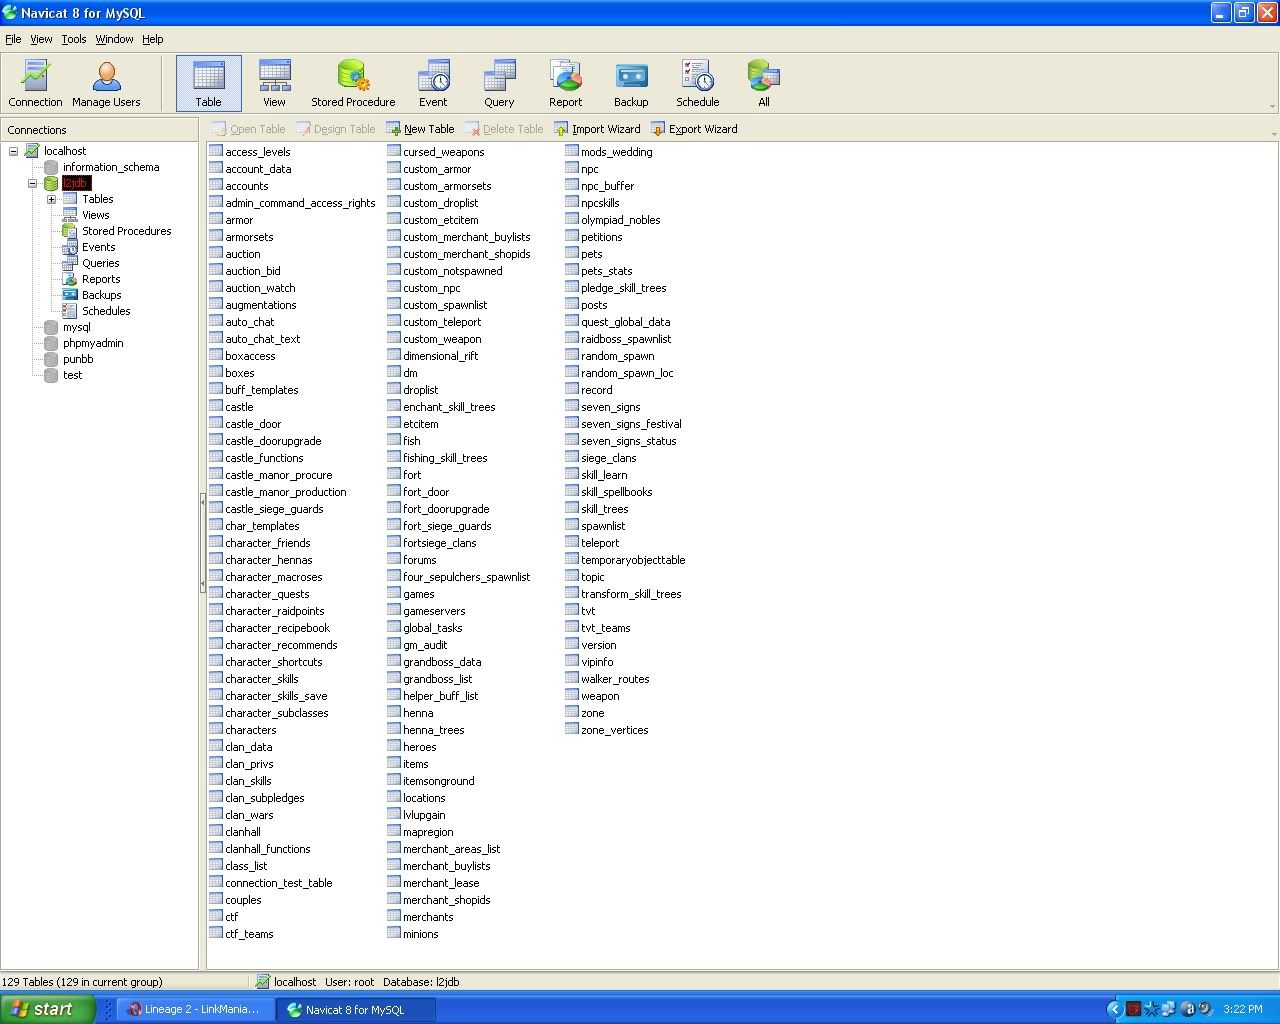Select the accounts table
This screenshot has width=1280, height=1024.
tap(246, 186)
